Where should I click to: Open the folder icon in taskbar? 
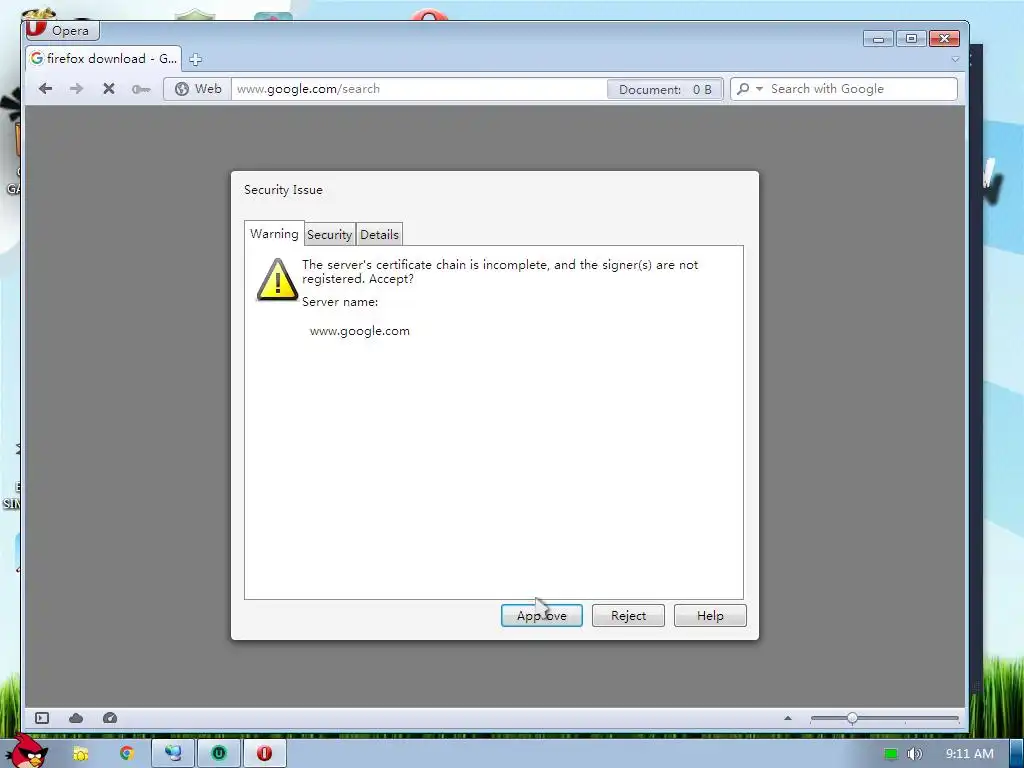pos(80,754)
